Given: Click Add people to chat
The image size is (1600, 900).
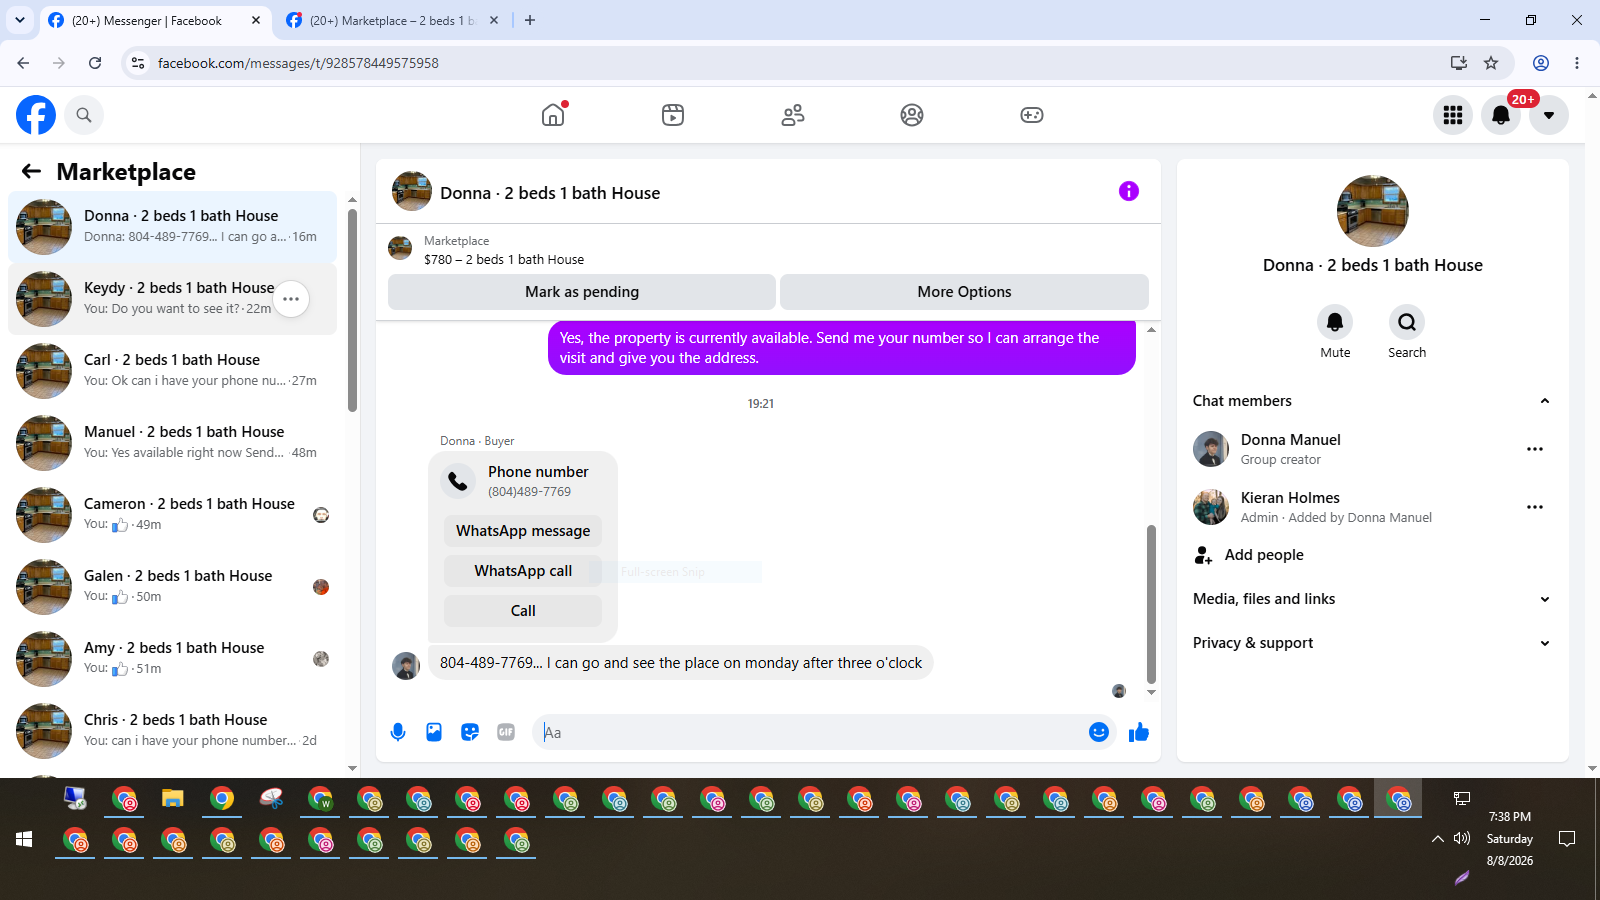Looking at the screenshot, I should point(1264,555).
